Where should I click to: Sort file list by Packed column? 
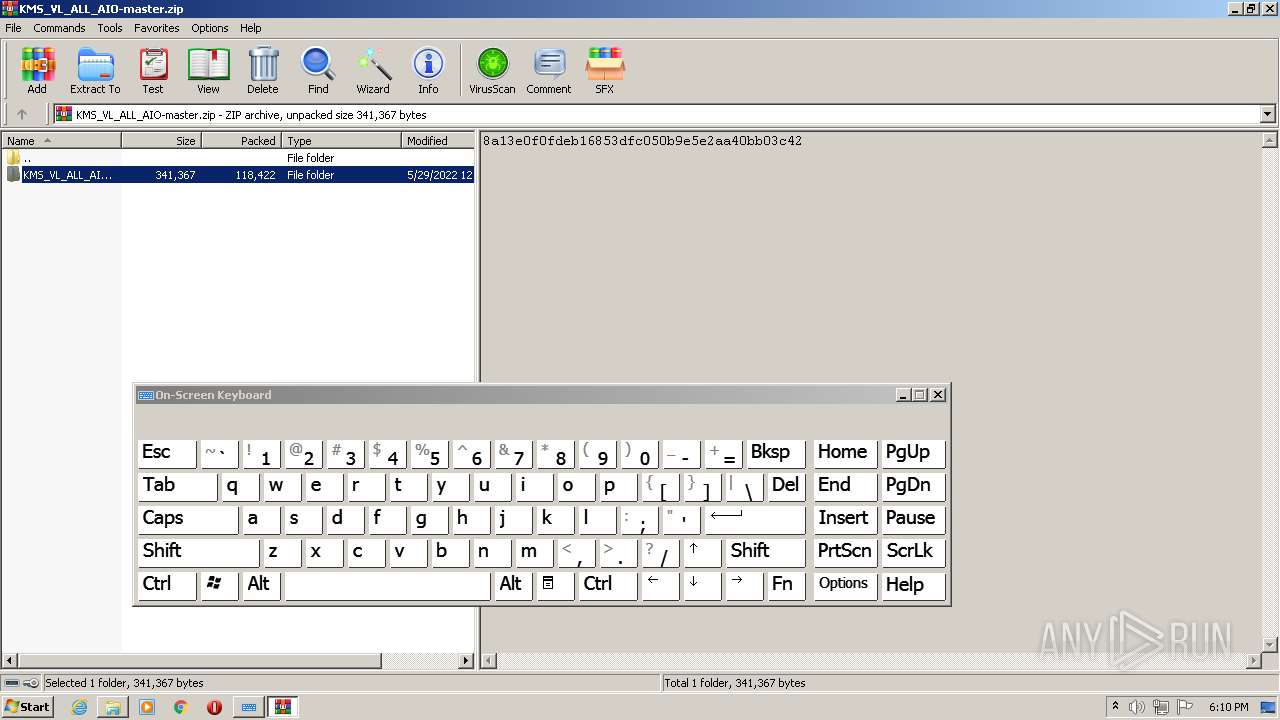(x=241, y=141)
